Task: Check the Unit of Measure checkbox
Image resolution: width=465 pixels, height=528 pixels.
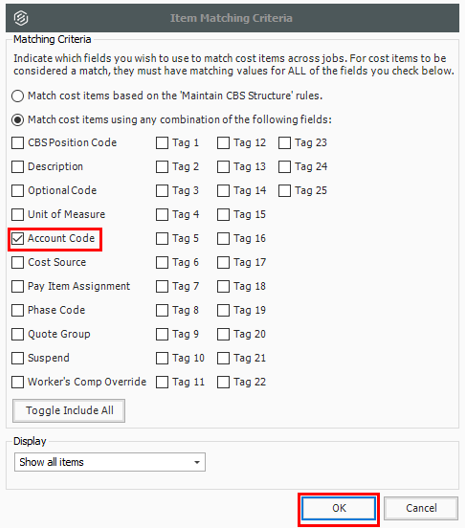Action: pos(18,214)
